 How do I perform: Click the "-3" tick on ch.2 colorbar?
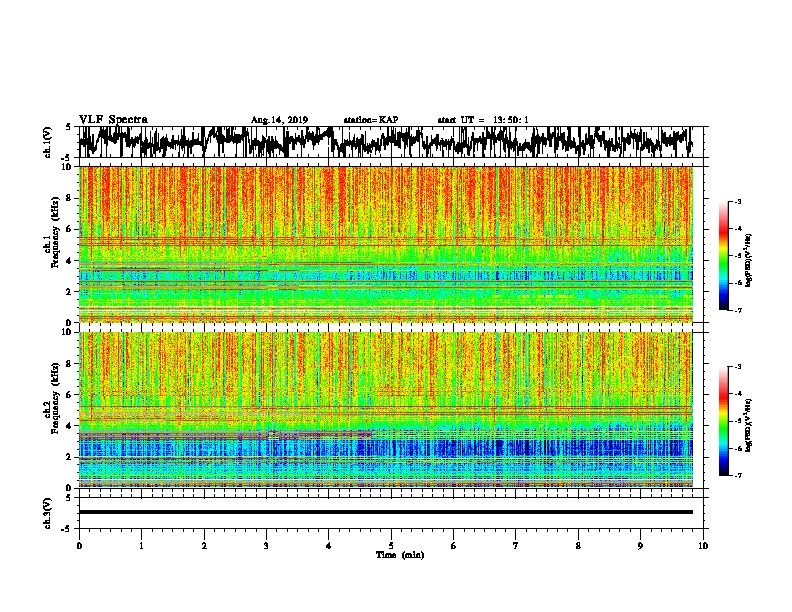pos(737,367)
